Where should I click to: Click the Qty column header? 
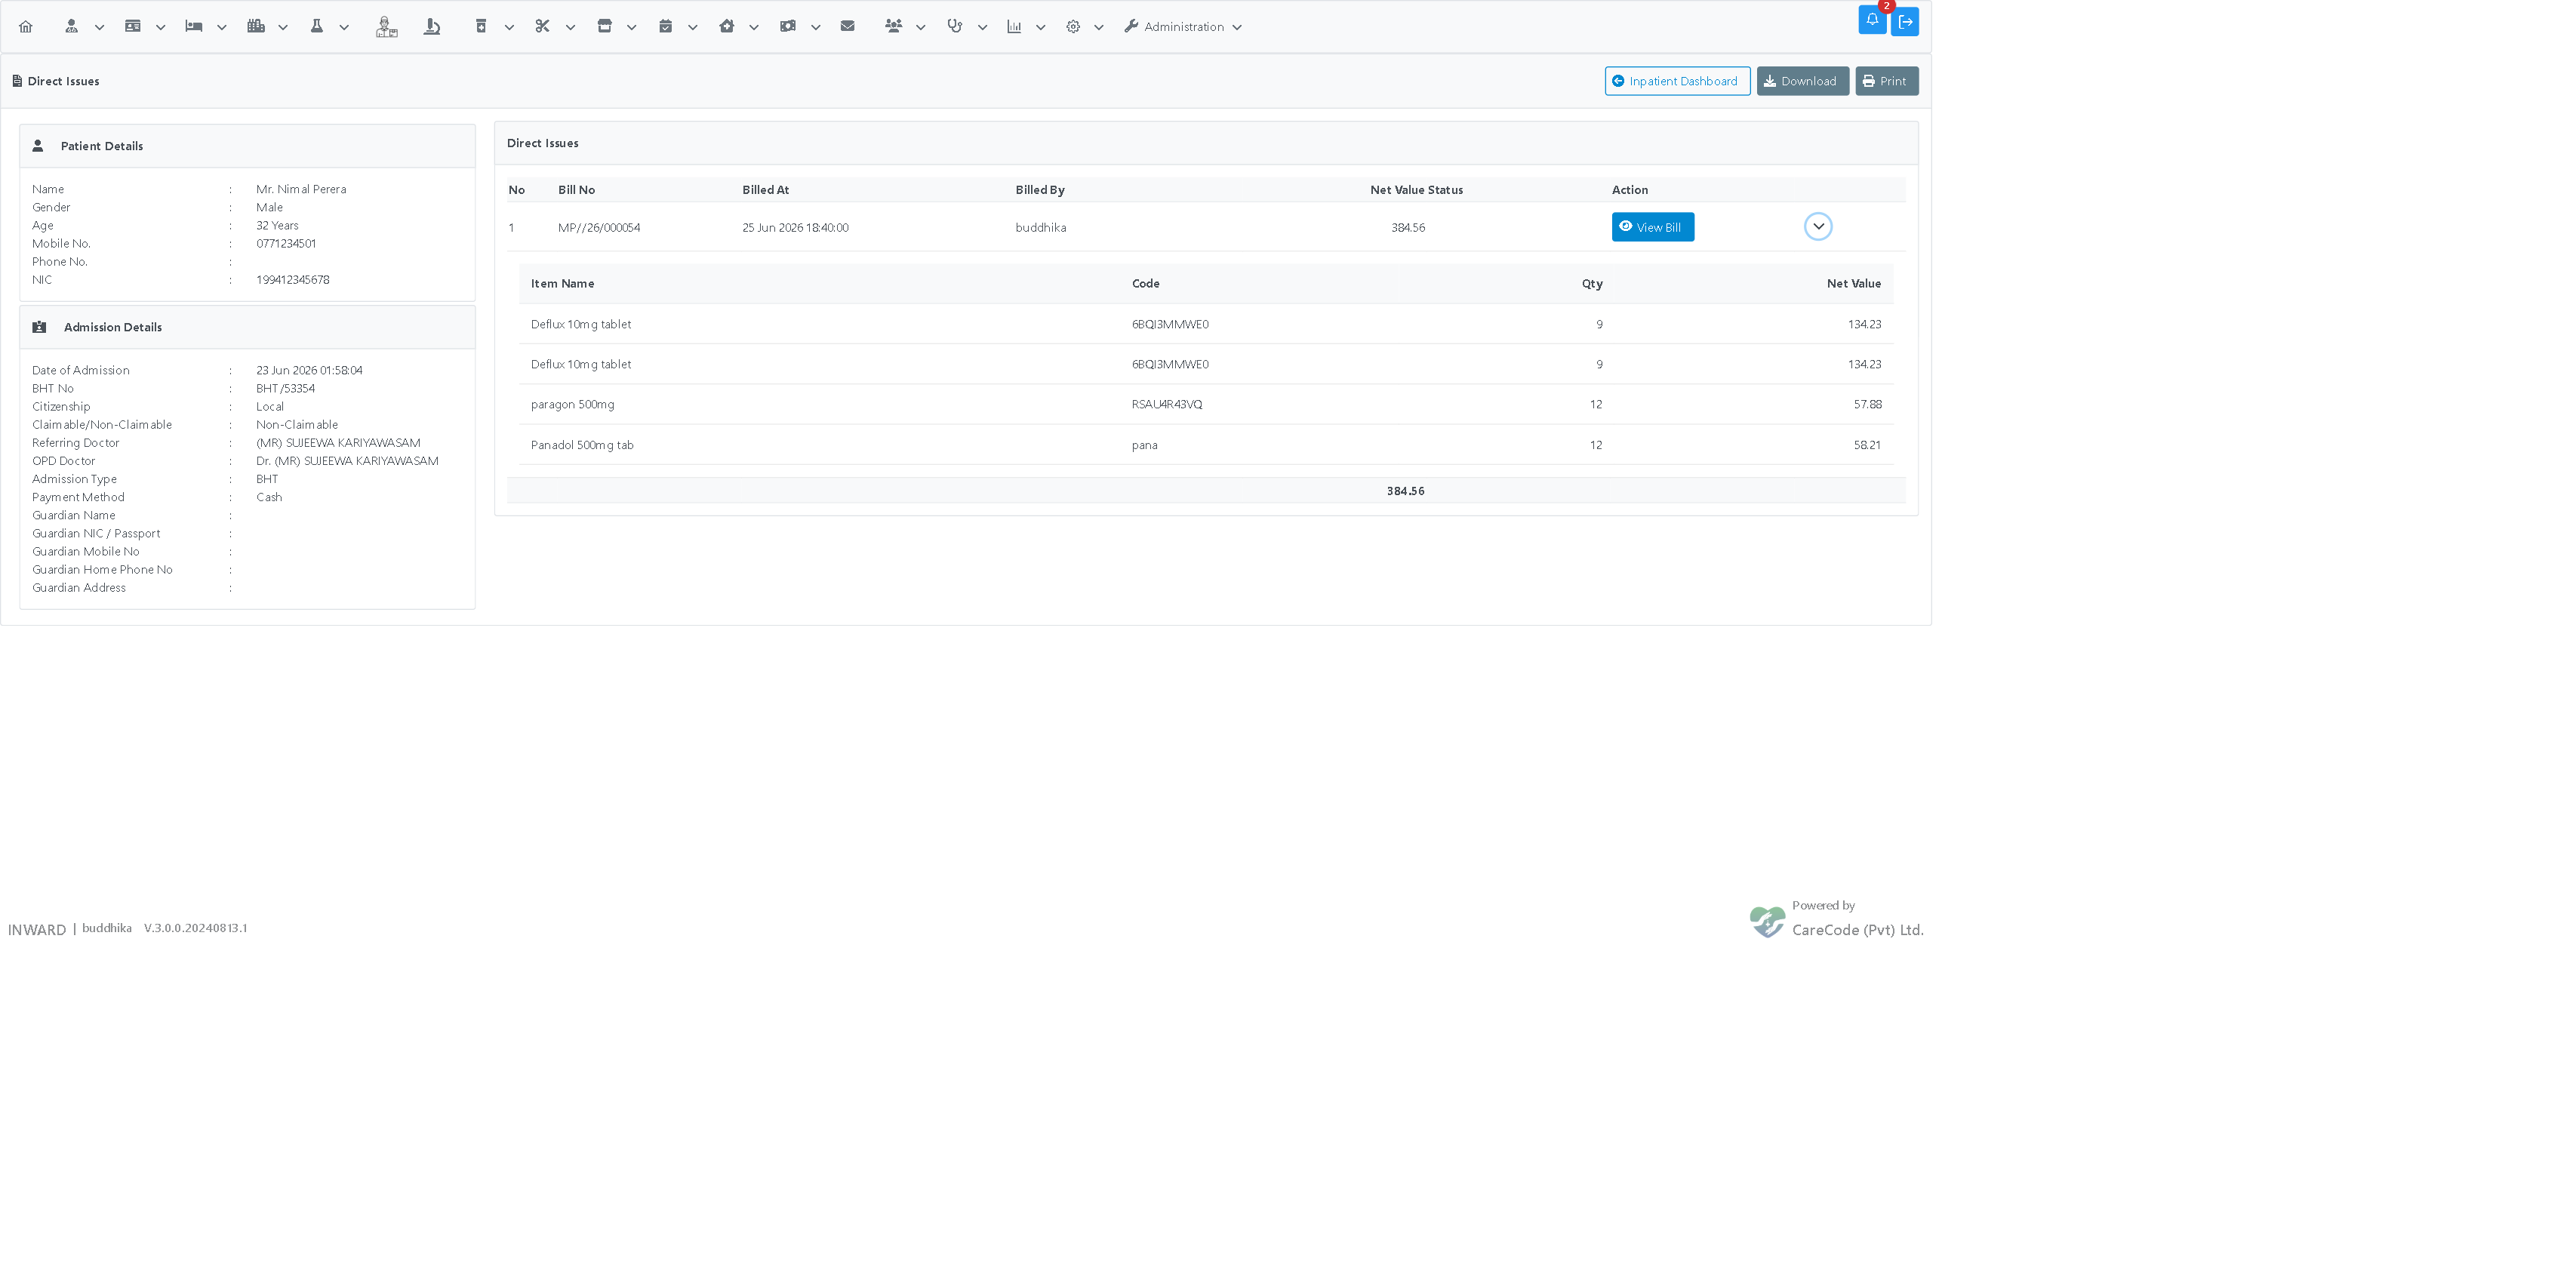(1592, 284)
